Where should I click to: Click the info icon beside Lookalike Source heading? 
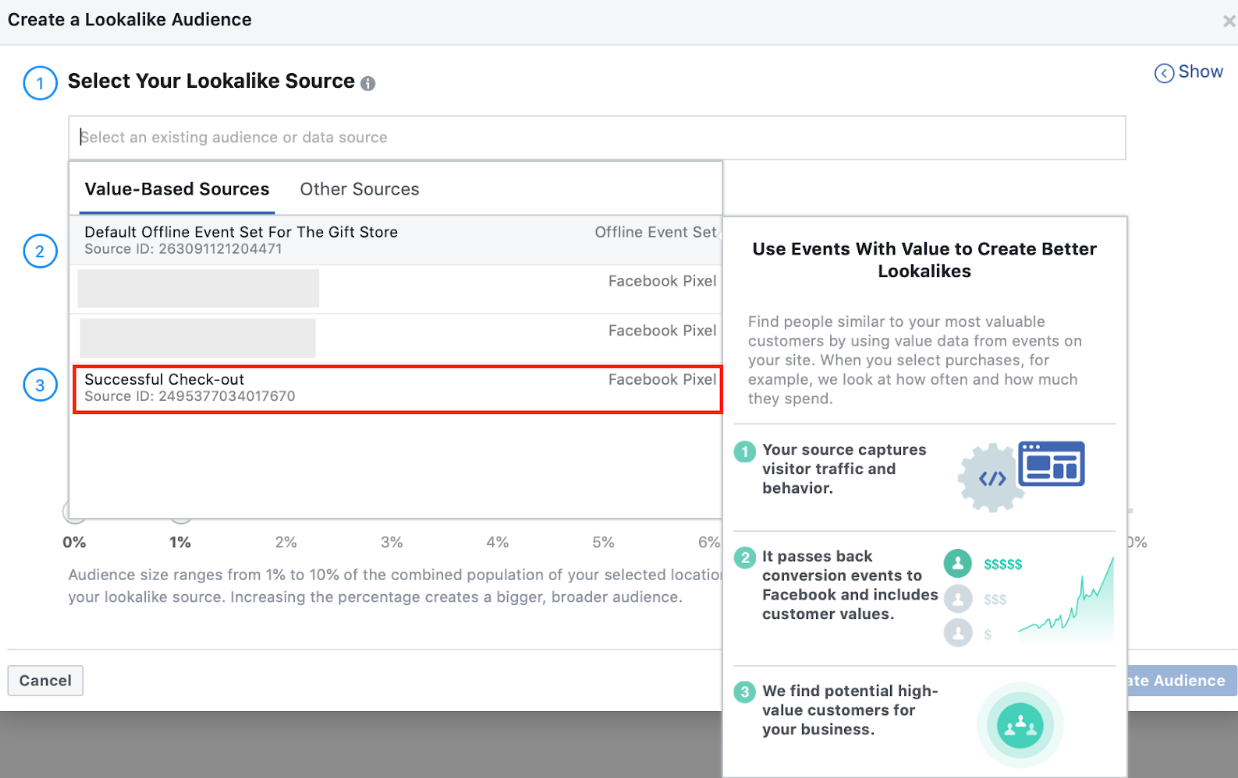(368, 84)
